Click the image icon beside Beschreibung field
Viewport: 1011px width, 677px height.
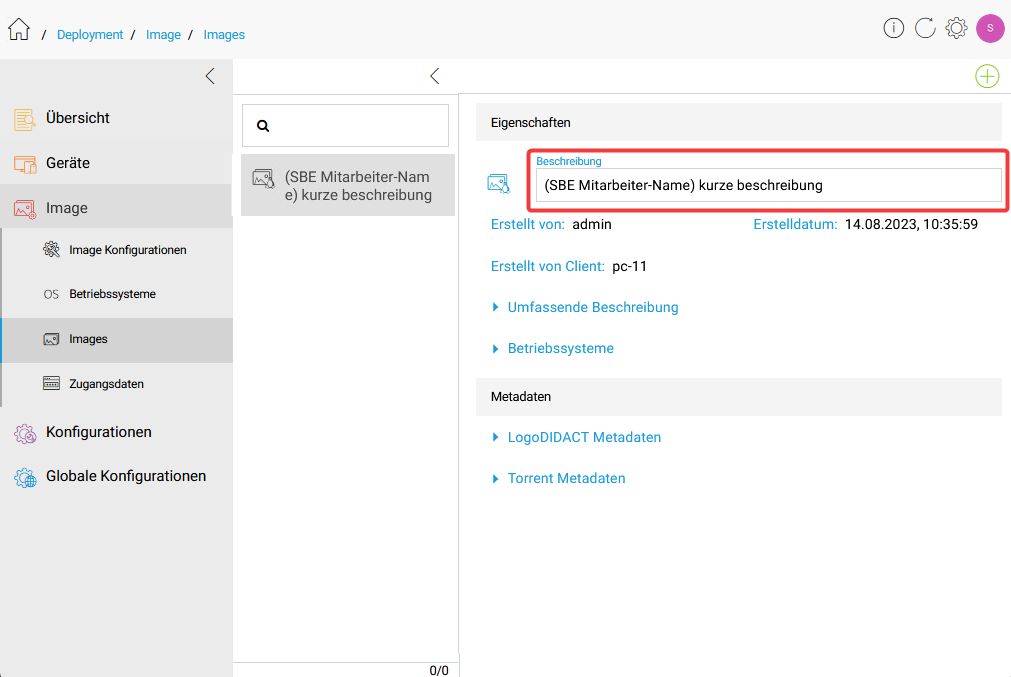point(498,183)
